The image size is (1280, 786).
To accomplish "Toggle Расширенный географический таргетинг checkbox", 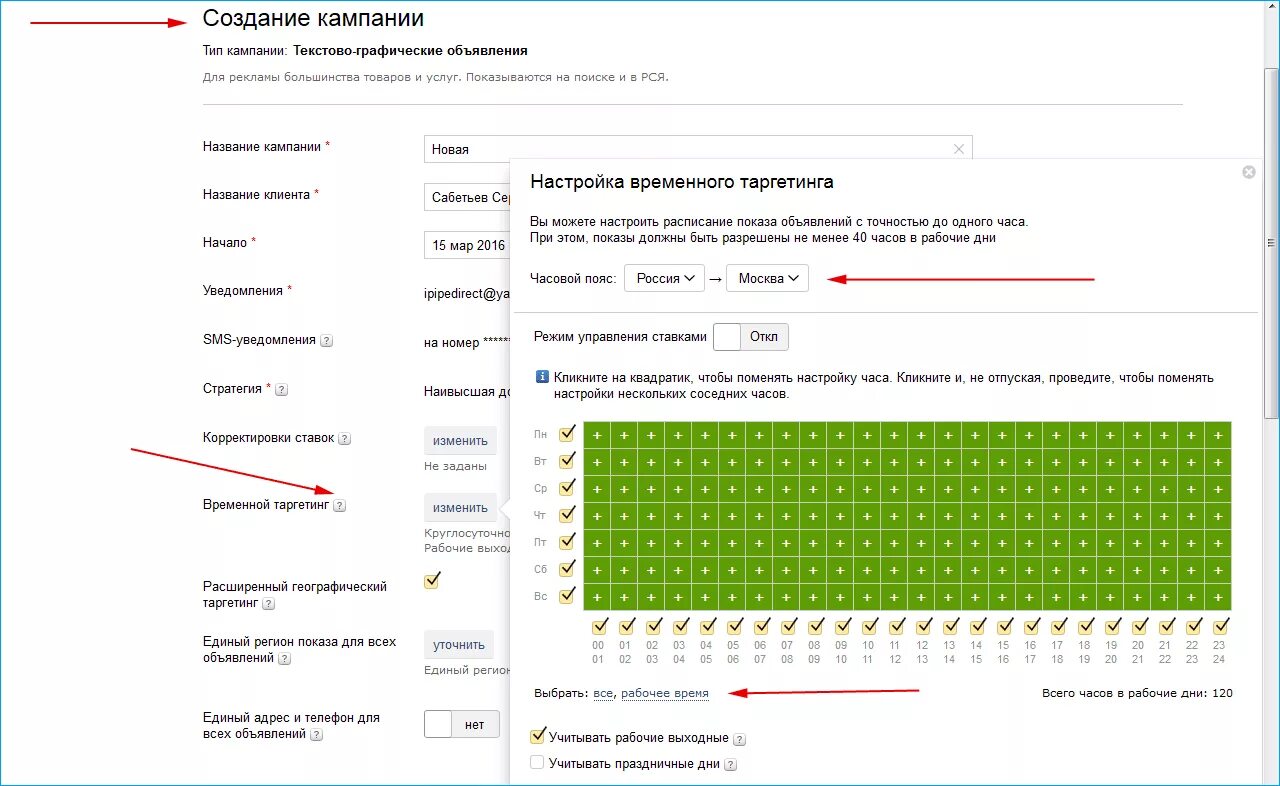I will (x=432, y=580).
